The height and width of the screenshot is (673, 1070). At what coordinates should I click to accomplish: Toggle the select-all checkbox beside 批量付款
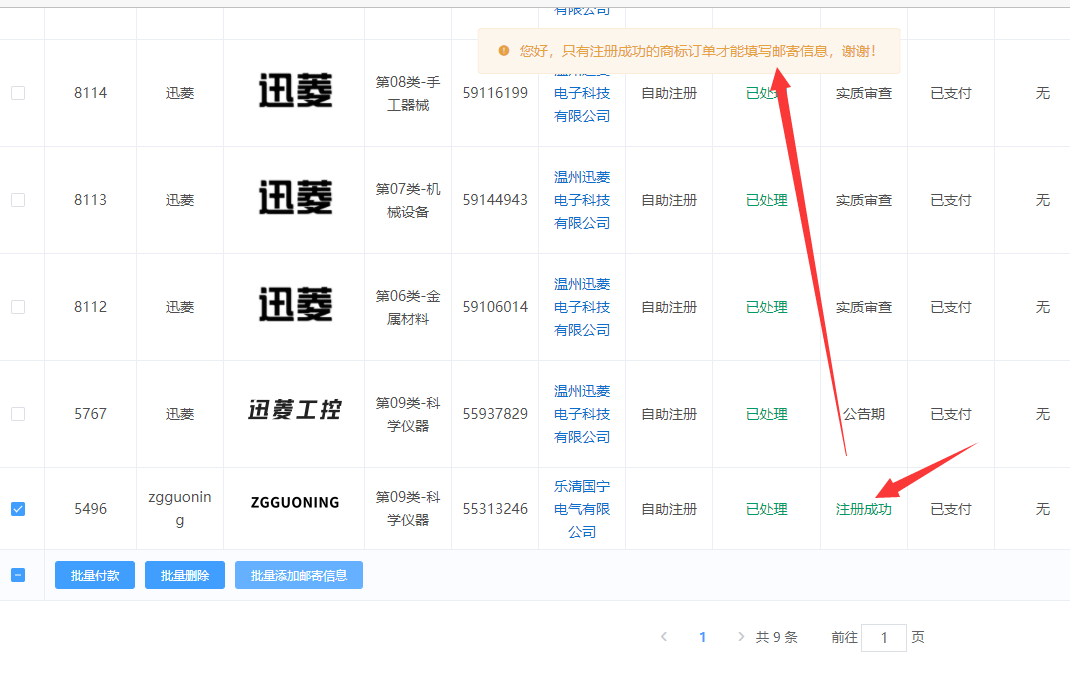[18, 575]
